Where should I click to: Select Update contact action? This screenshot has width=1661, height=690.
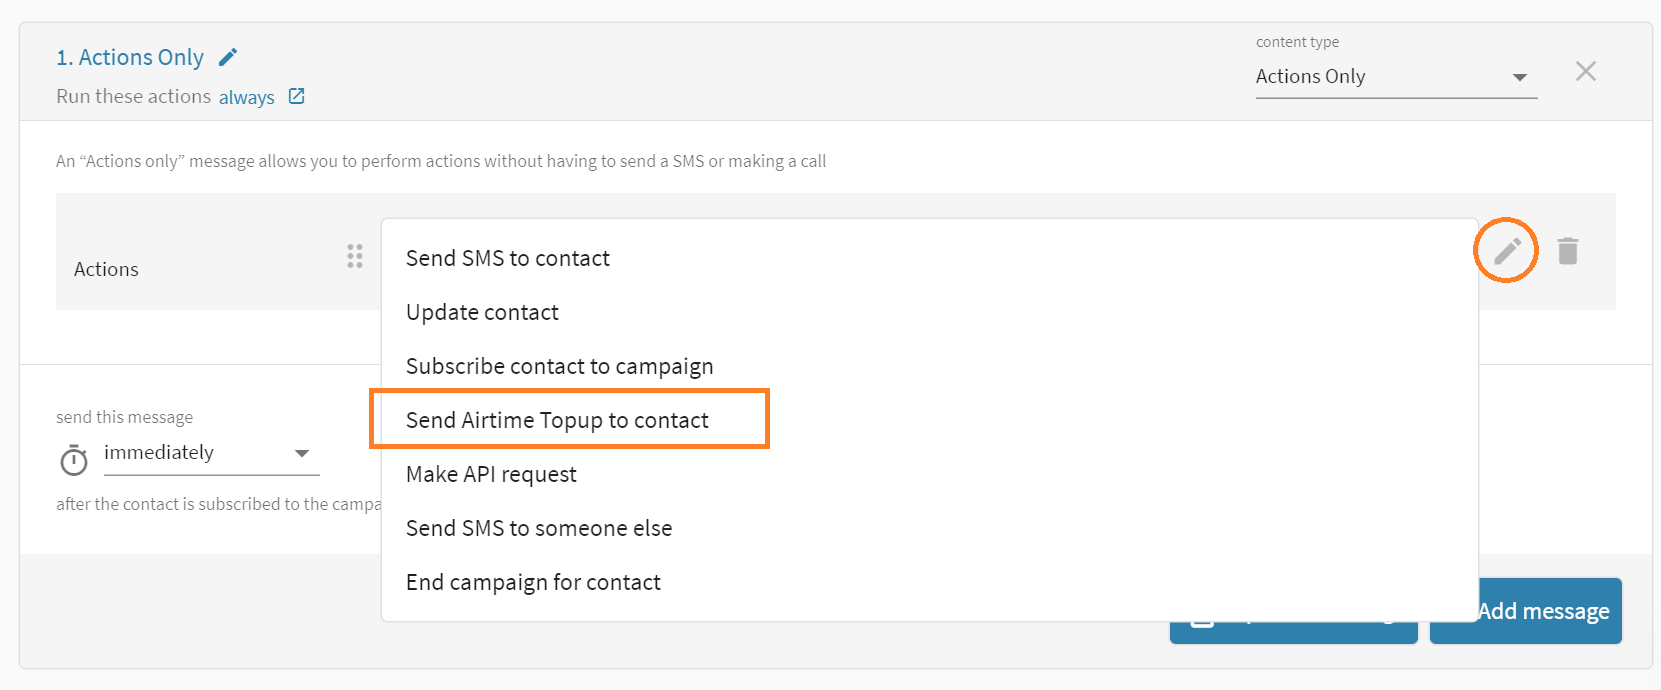(x=482, y=312)
